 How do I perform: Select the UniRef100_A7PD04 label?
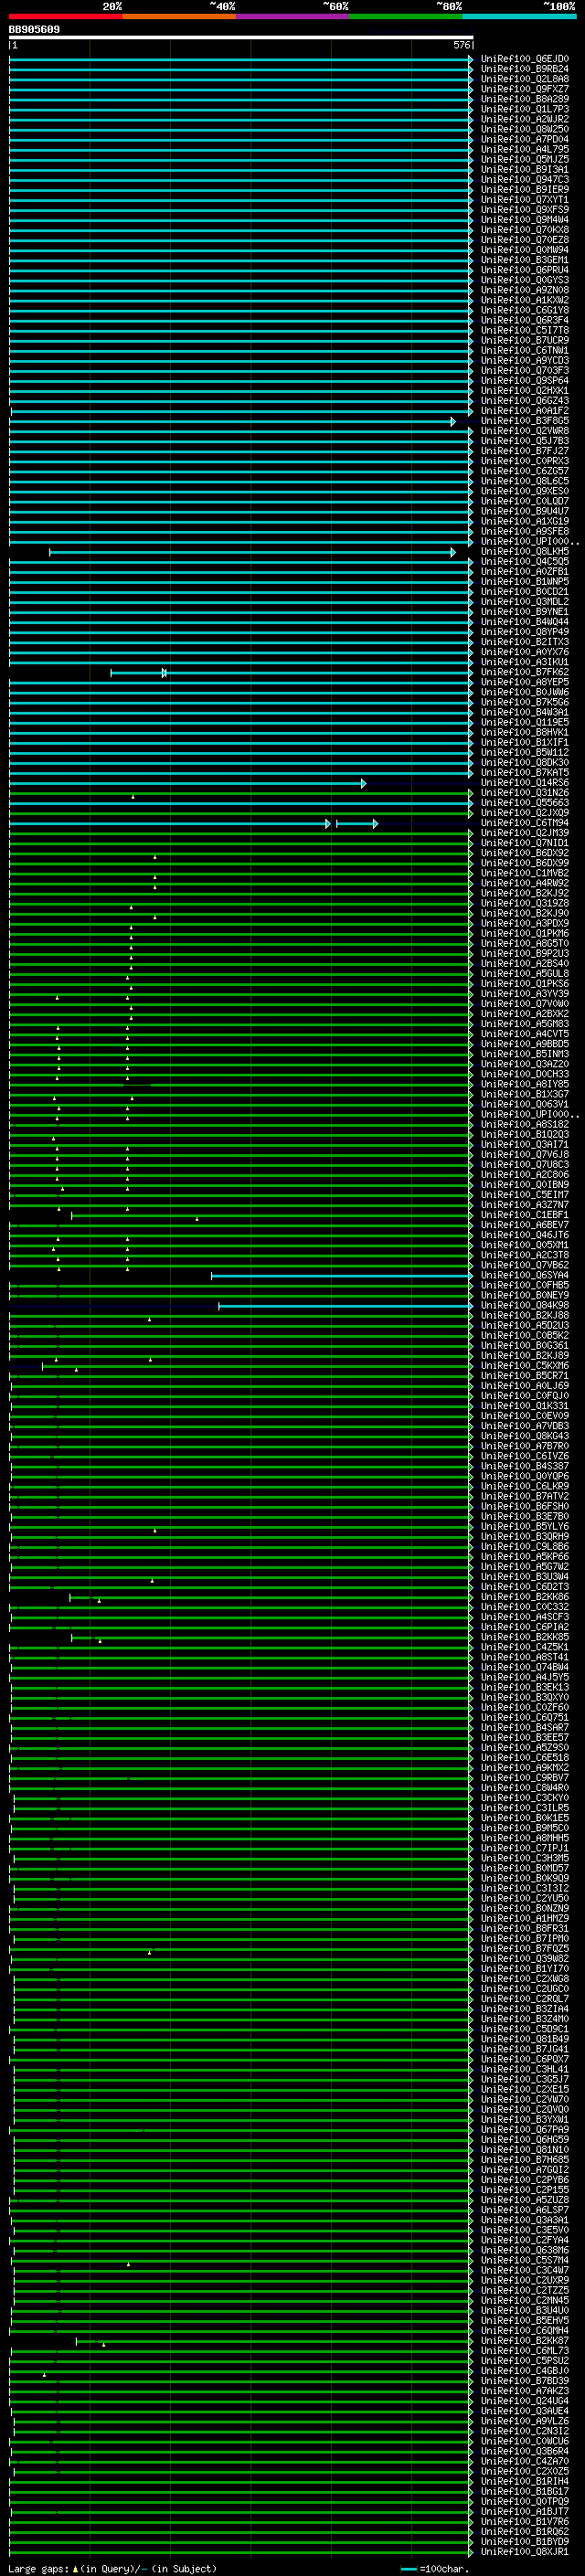525,139
